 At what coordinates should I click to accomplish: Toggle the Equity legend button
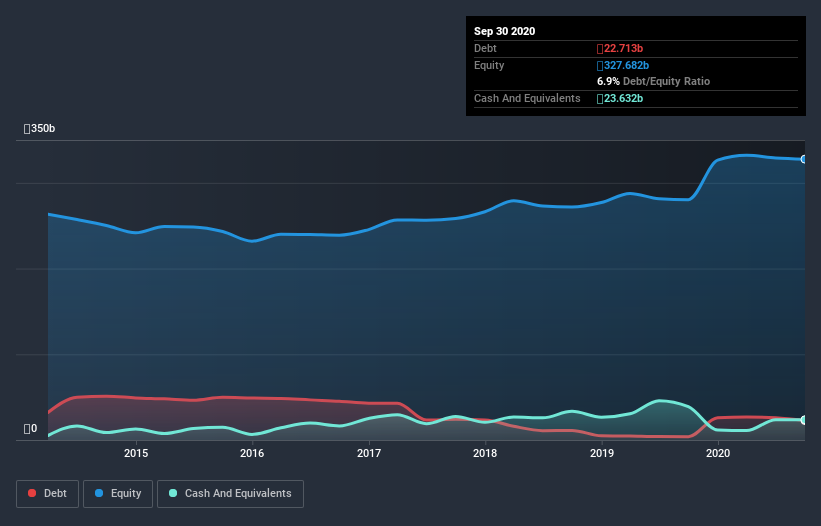coord(118,494)
